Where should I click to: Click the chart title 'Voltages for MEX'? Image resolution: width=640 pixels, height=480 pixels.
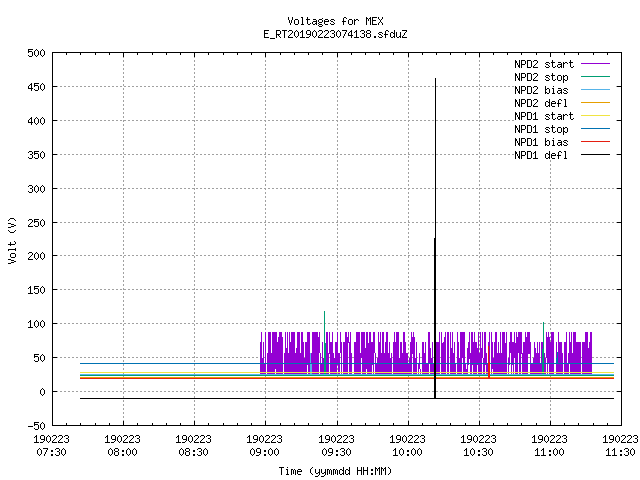click(x=335, y=21)
